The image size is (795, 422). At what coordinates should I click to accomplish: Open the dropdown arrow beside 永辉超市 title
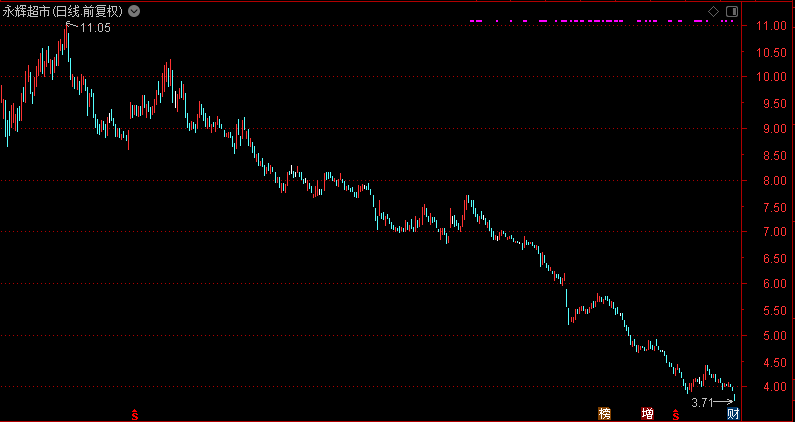(135, 11)
